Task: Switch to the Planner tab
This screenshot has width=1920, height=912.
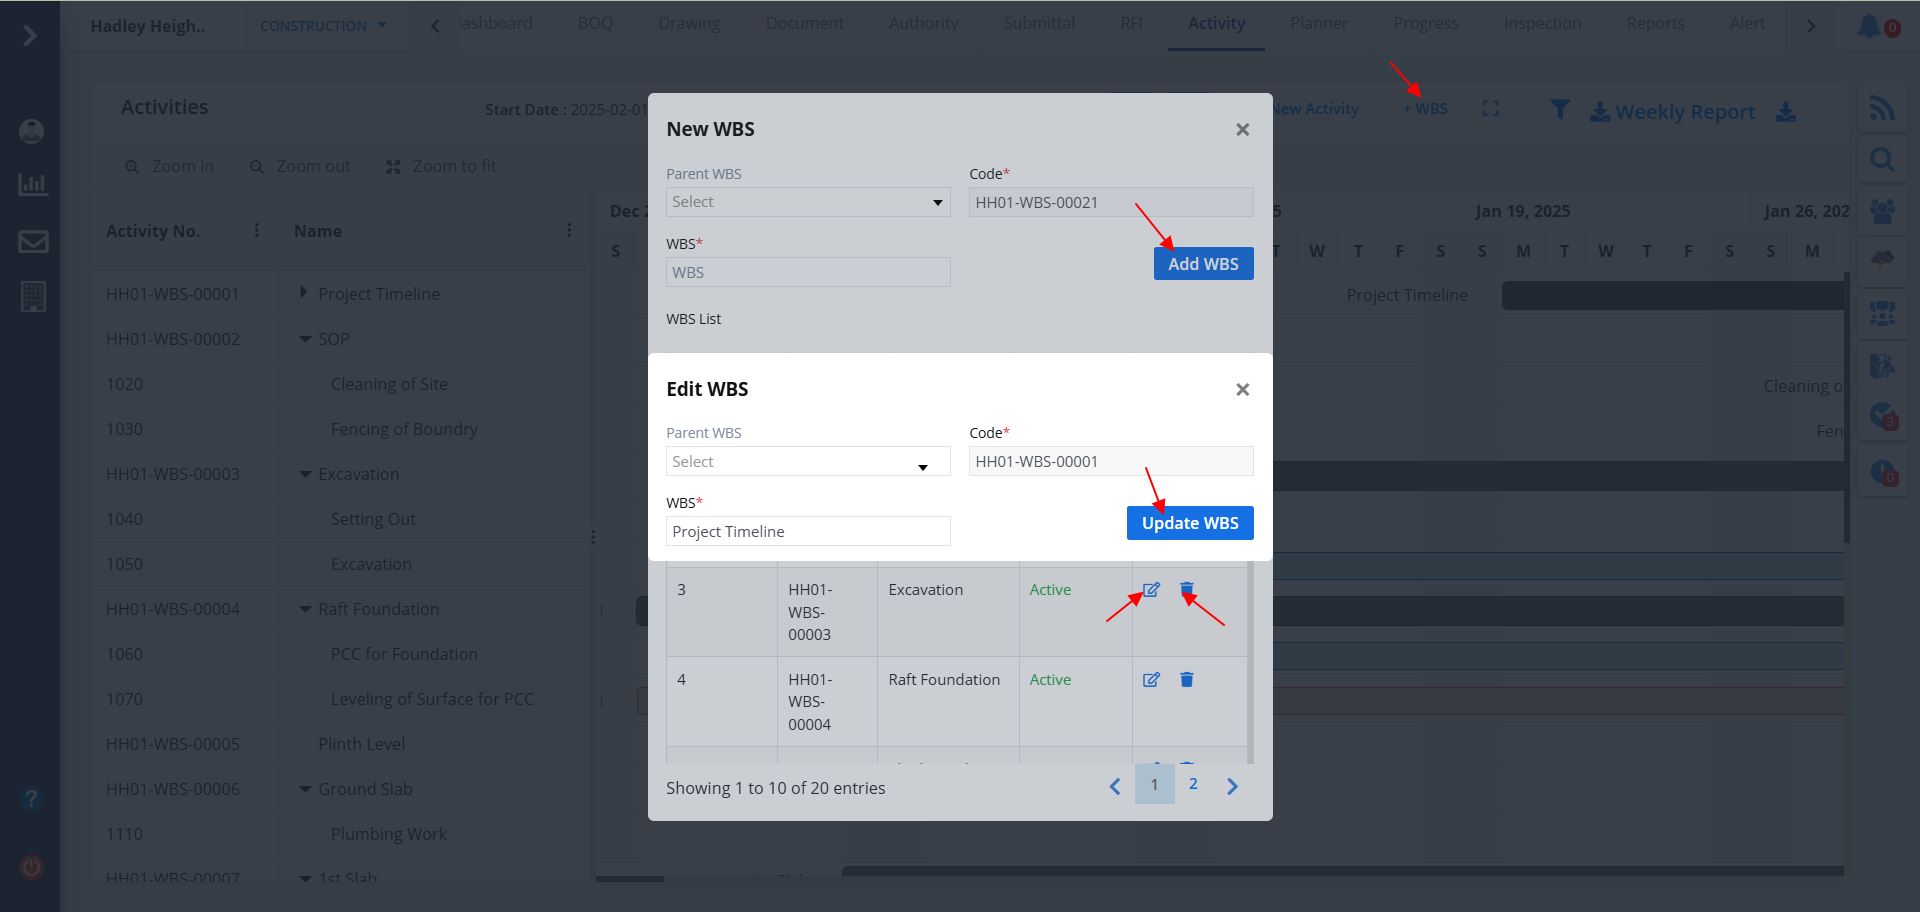Action: [1318, 24]
